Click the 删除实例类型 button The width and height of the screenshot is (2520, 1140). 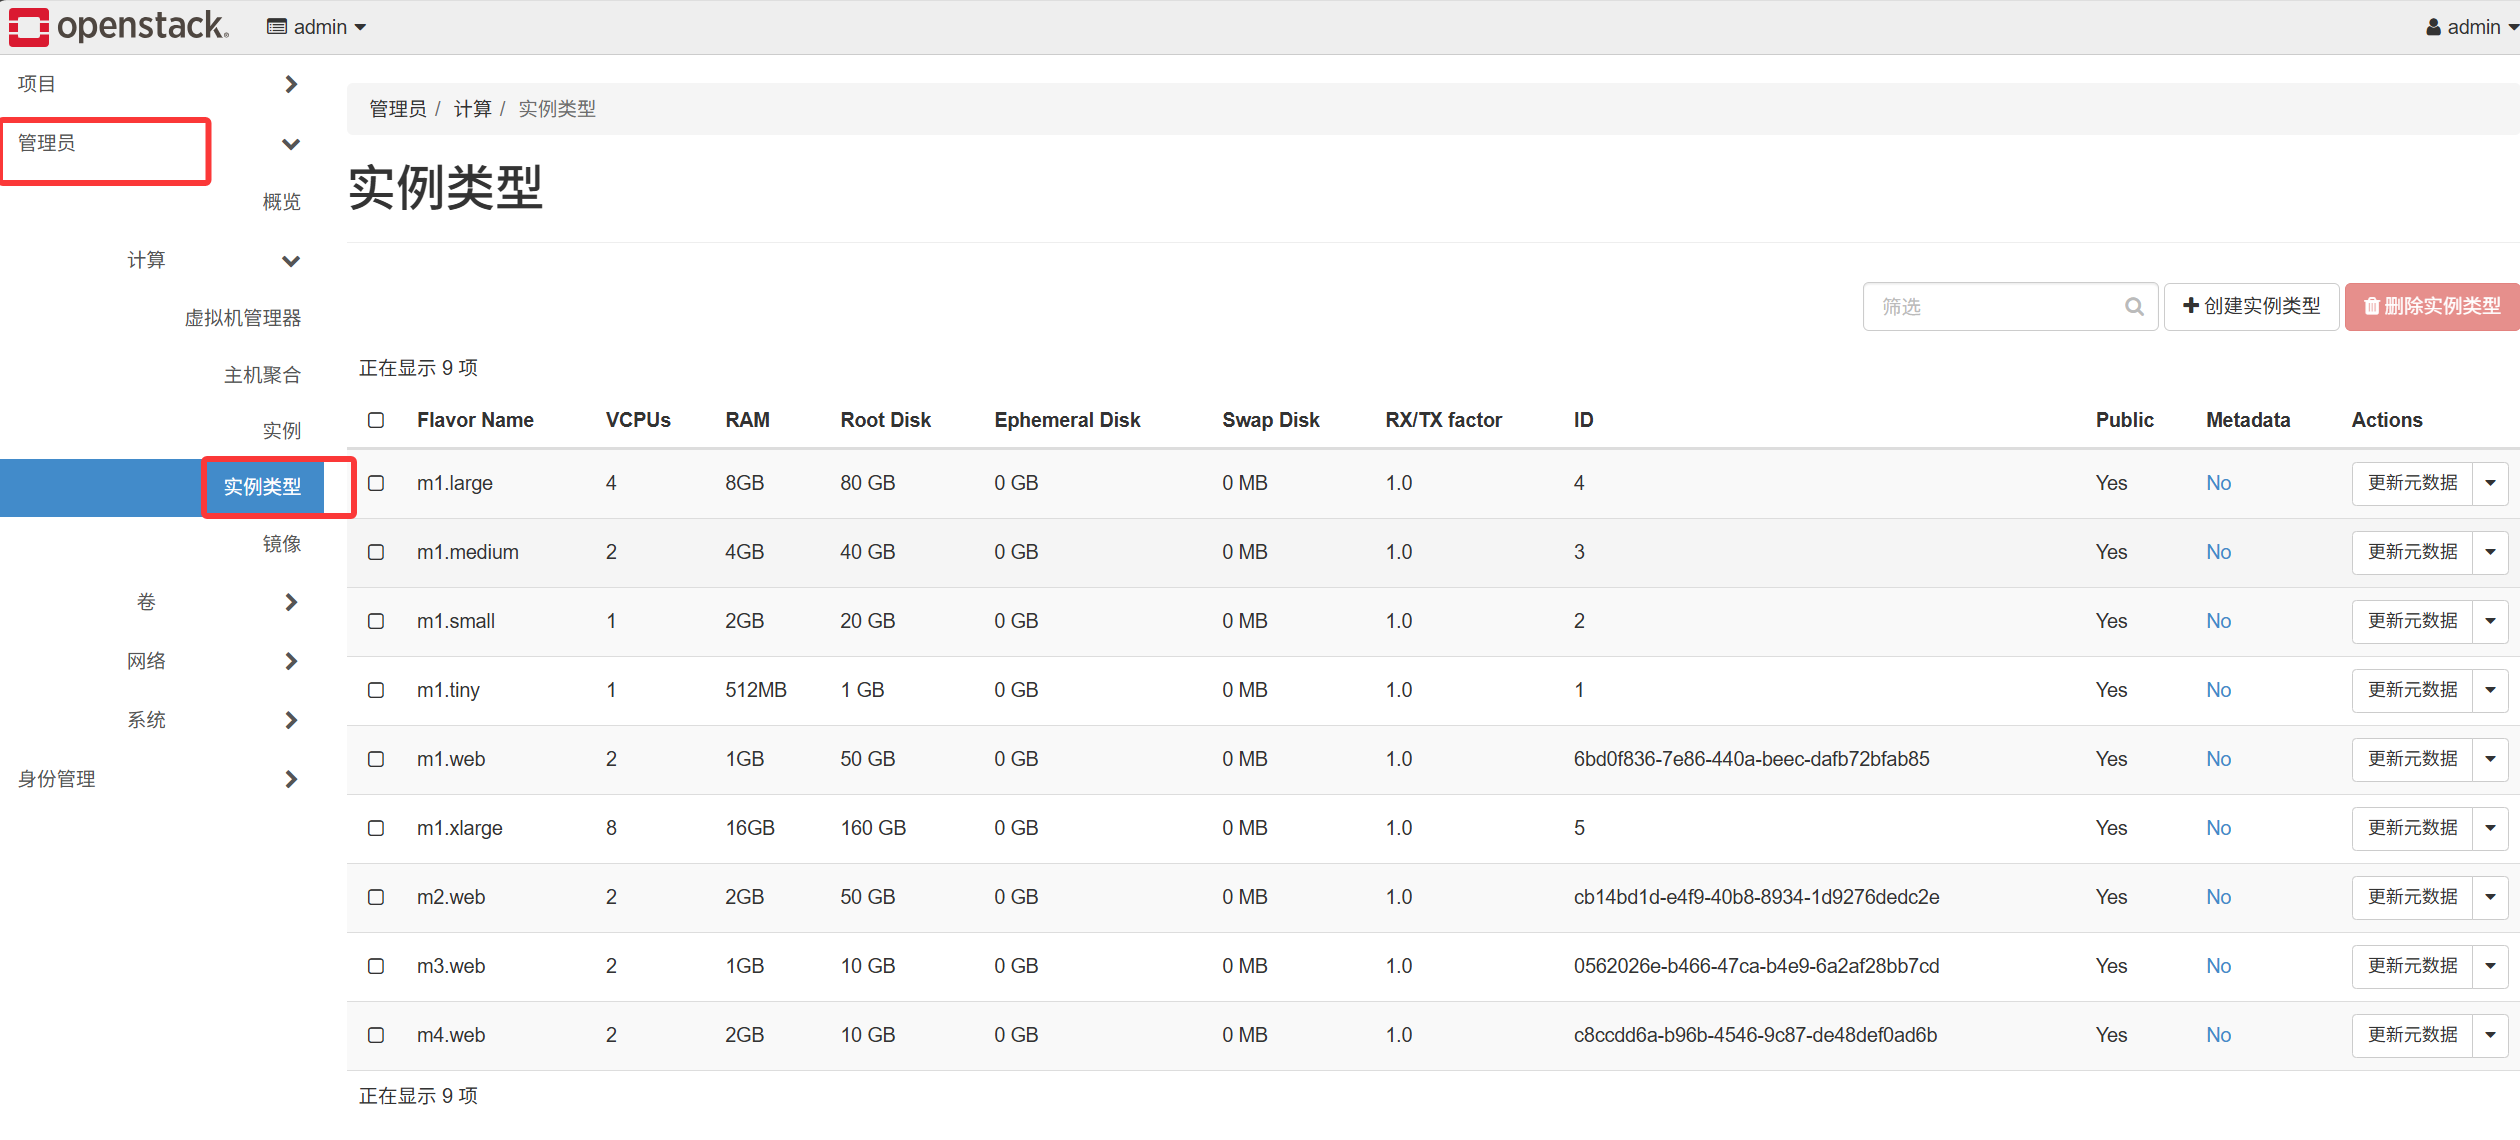pyautogui.click(x=2432, y=306)
